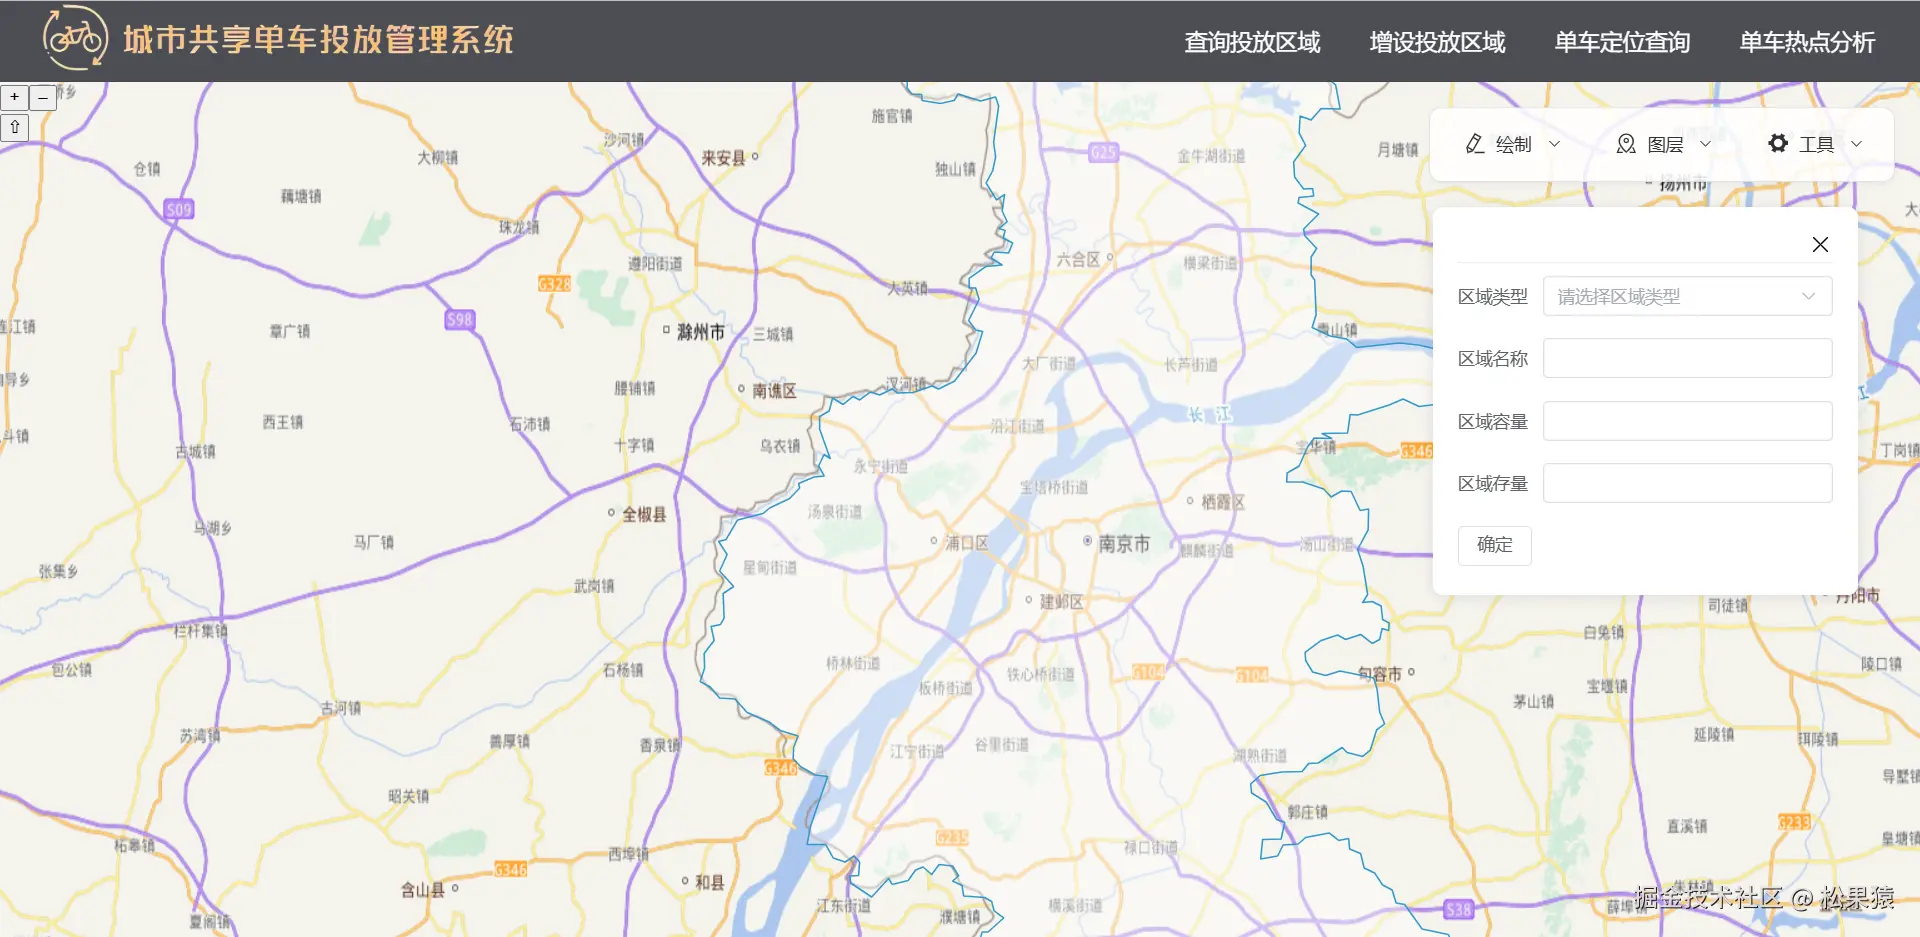Zoom in the map with plus button
The height and width of the screenshot is (937, 1920).
pyautogui.click(x=15, y=97)
